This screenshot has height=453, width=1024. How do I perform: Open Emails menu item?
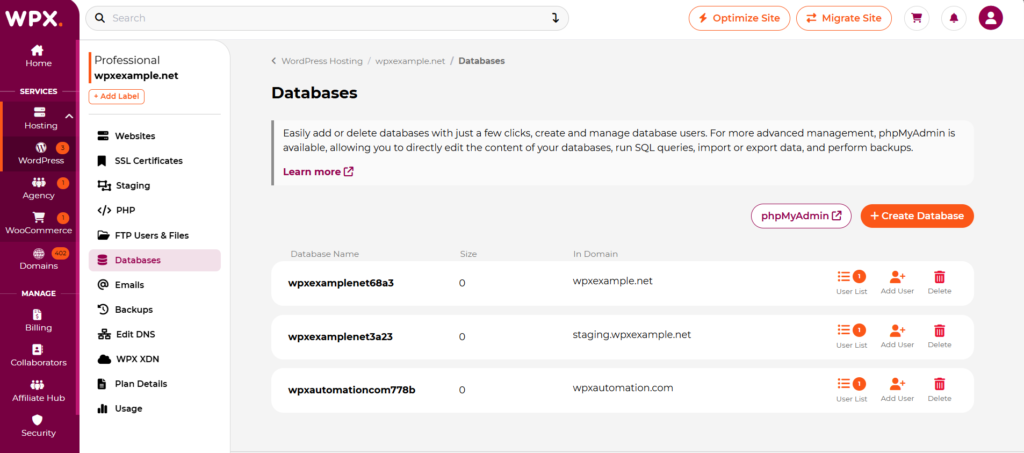(x=155, y=285)
